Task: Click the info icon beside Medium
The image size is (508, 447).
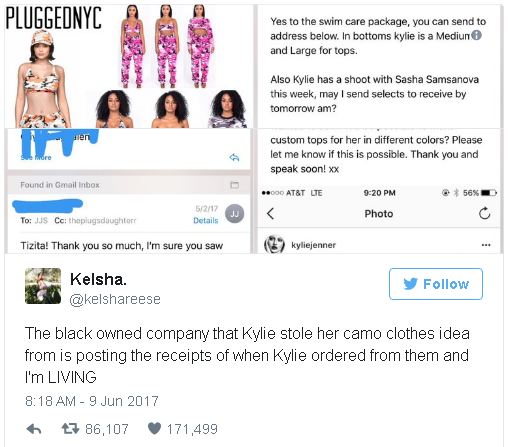Action: (x=477, y=35)
